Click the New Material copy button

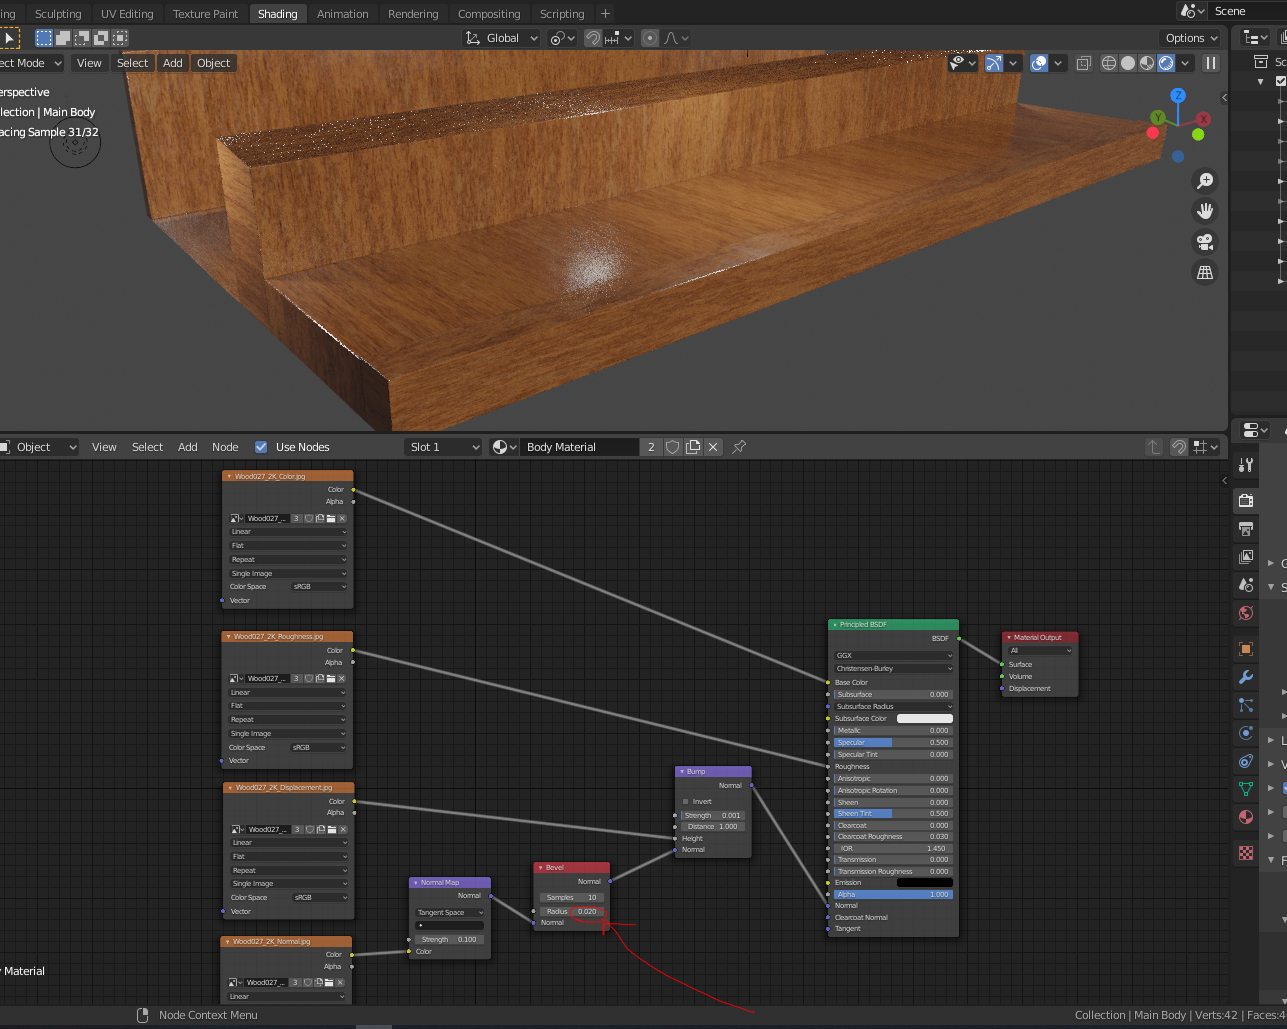pyautogui.click(x=692, y=447)
